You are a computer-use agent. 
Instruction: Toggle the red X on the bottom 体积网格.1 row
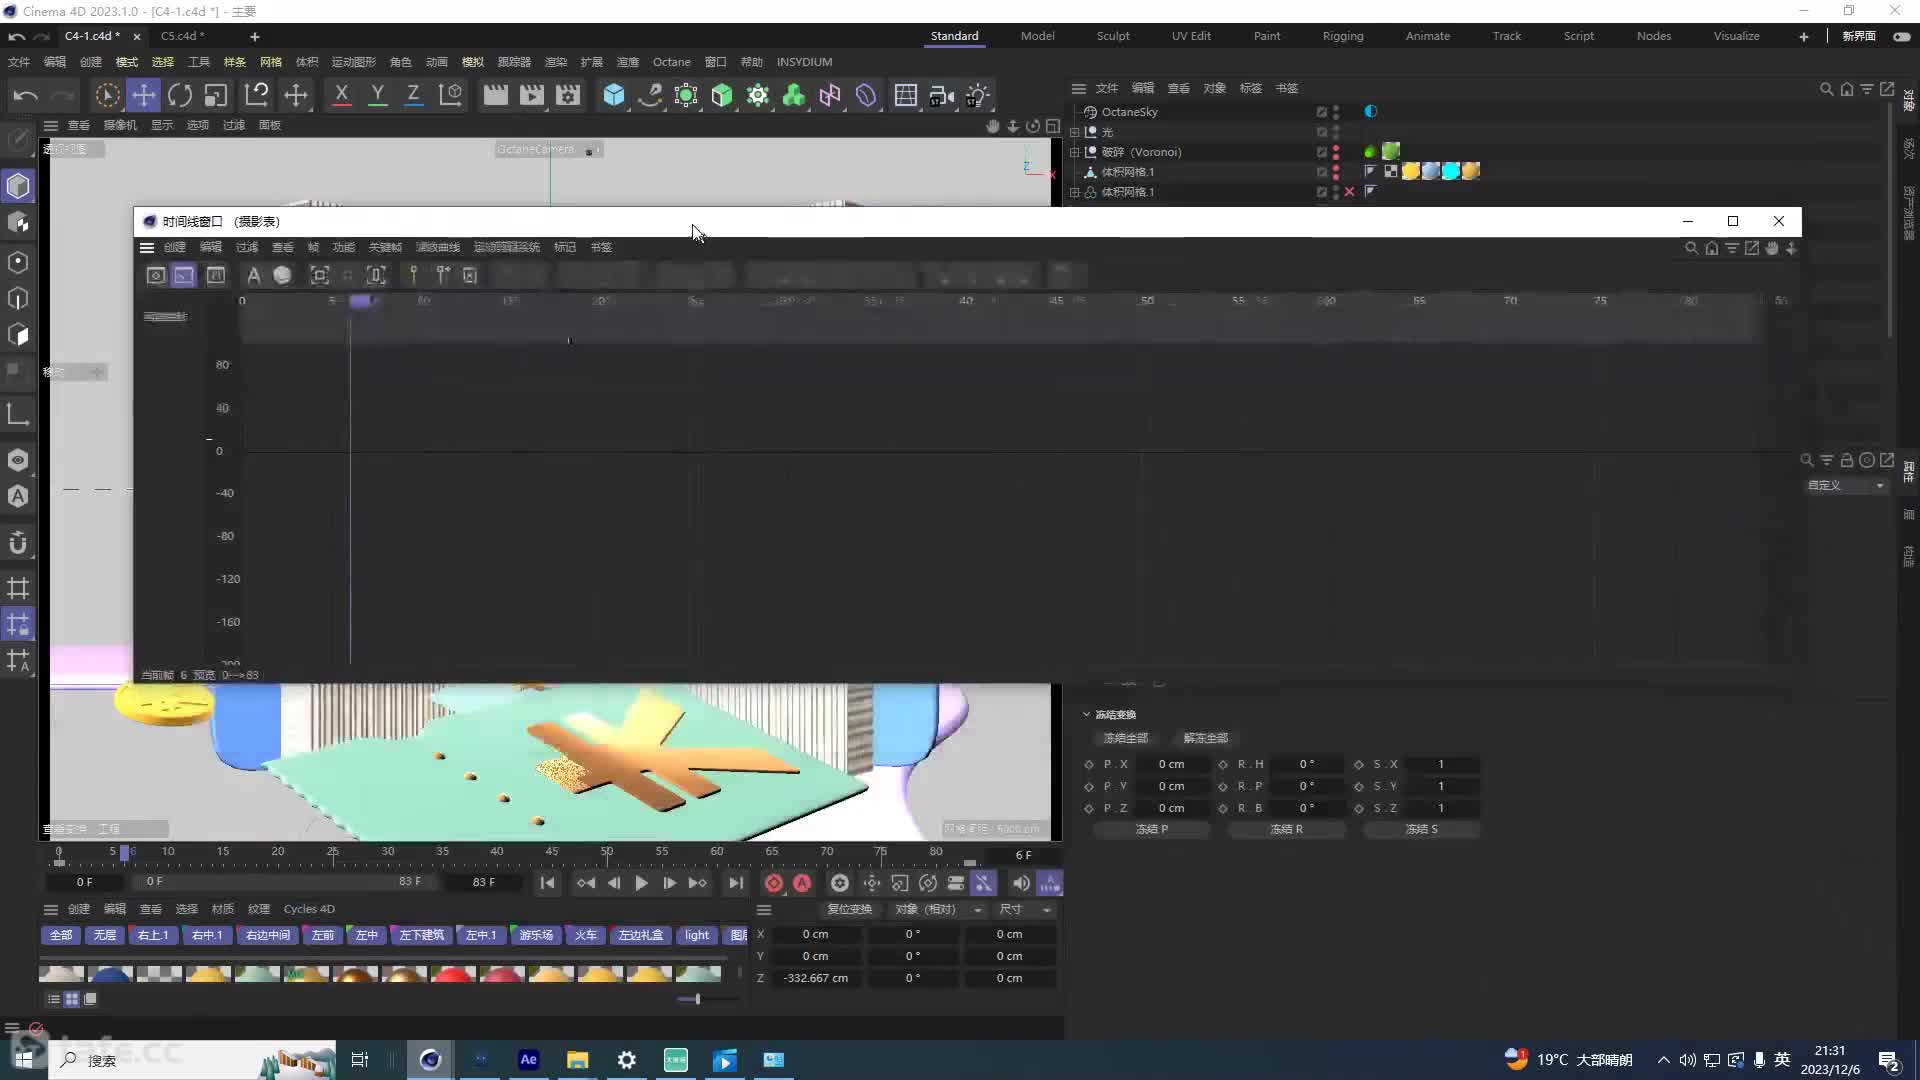[x=1350, y=192]
